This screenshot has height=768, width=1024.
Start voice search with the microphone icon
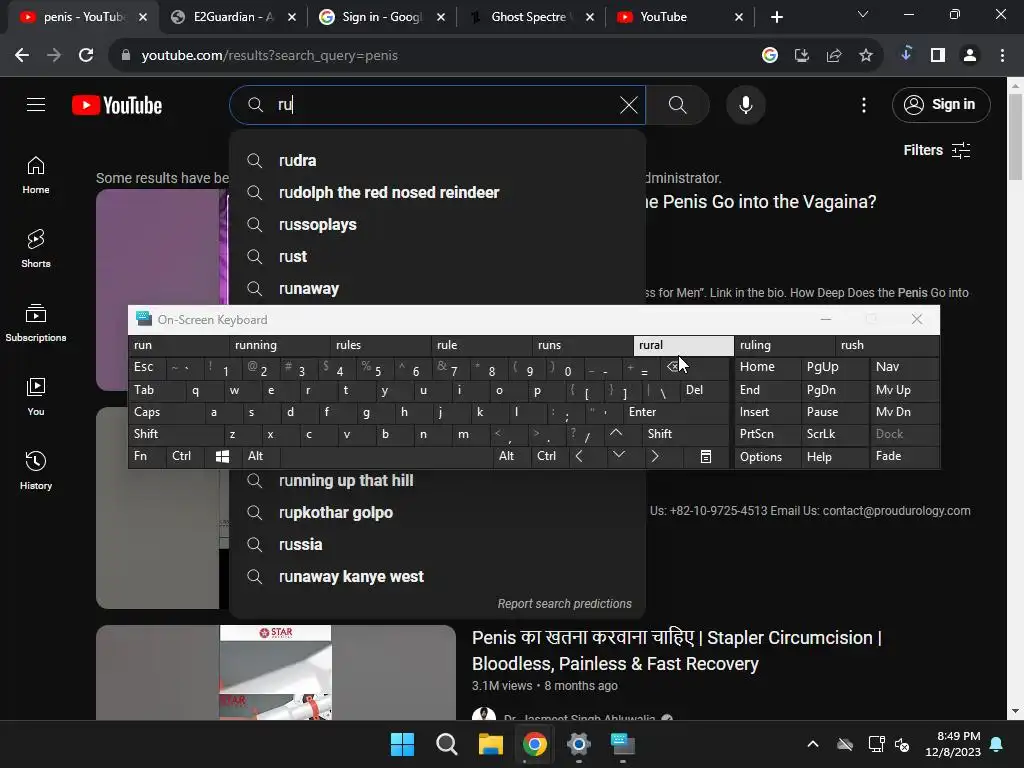click(745, 105)
